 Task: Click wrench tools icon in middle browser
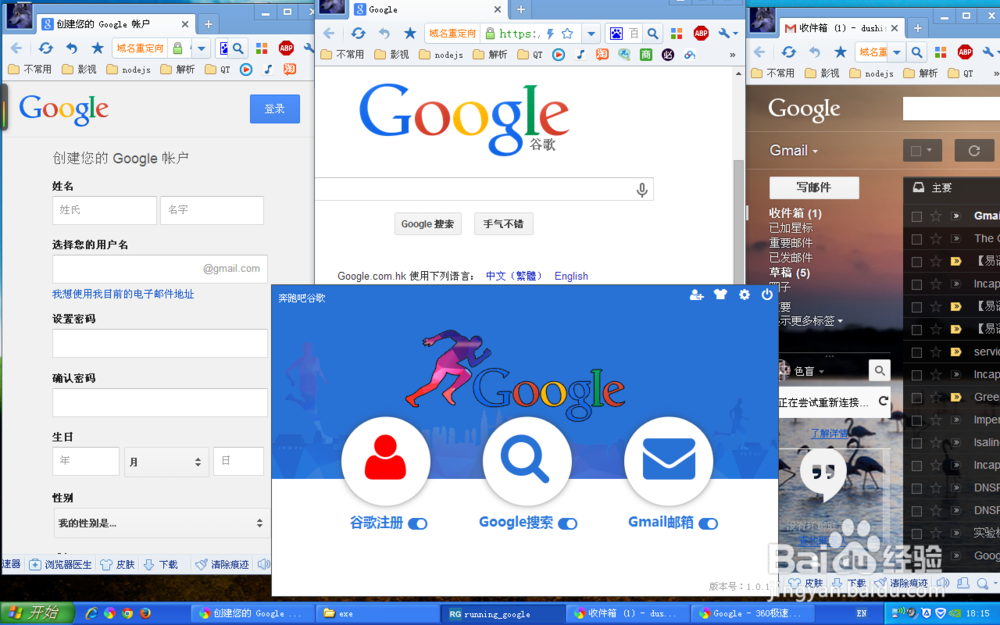(724, 33)
